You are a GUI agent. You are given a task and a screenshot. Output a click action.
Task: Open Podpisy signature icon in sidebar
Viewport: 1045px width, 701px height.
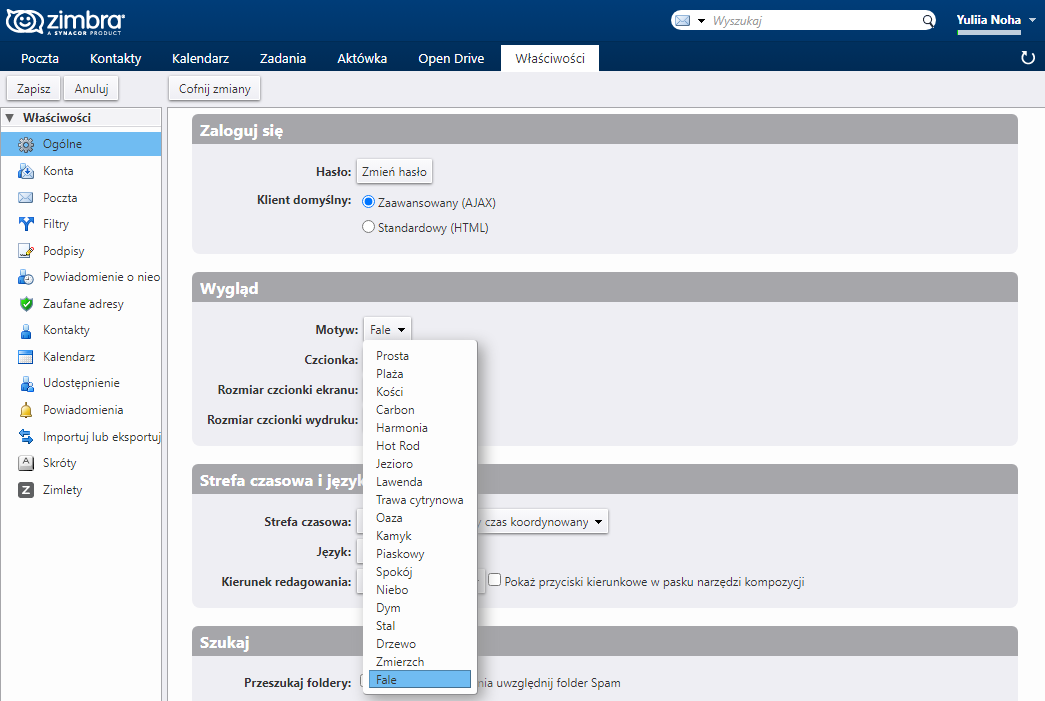click(x=27, y=251)
